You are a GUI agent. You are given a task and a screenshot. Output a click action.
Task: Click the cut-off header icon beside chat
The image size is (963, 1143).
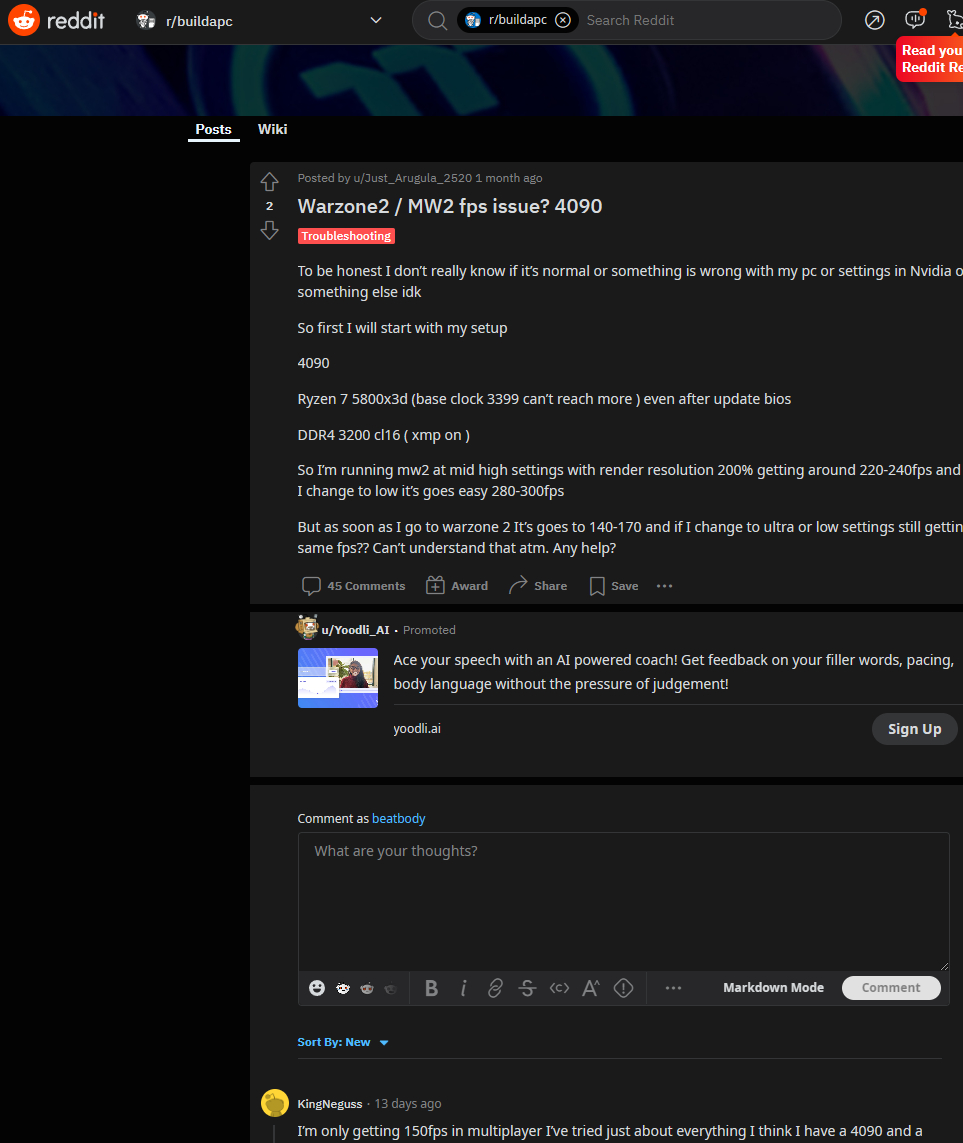pyautogui.click(x=954, y=20)
